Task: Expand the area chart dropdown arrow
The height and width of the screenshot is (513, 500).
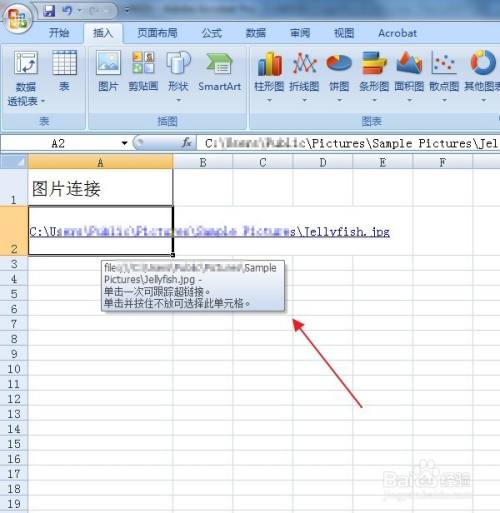Action: pyautogui.click(x=409, y=100)
